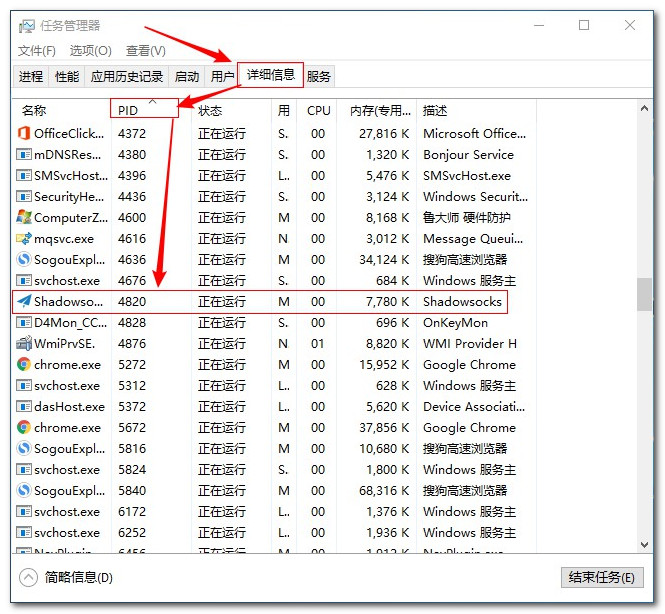665x614 pixels.
Task: Click the Shadowsocks paper plane icon
Action: (24, 301)
